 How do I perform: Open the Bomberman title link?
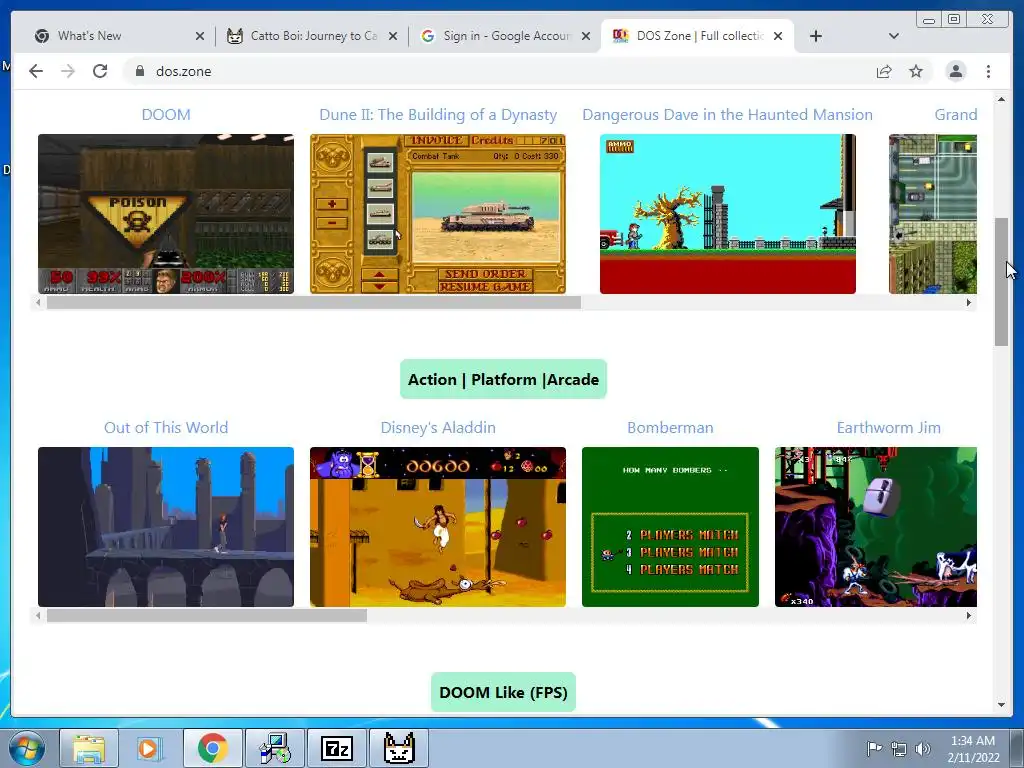click(x=670, y=427)
